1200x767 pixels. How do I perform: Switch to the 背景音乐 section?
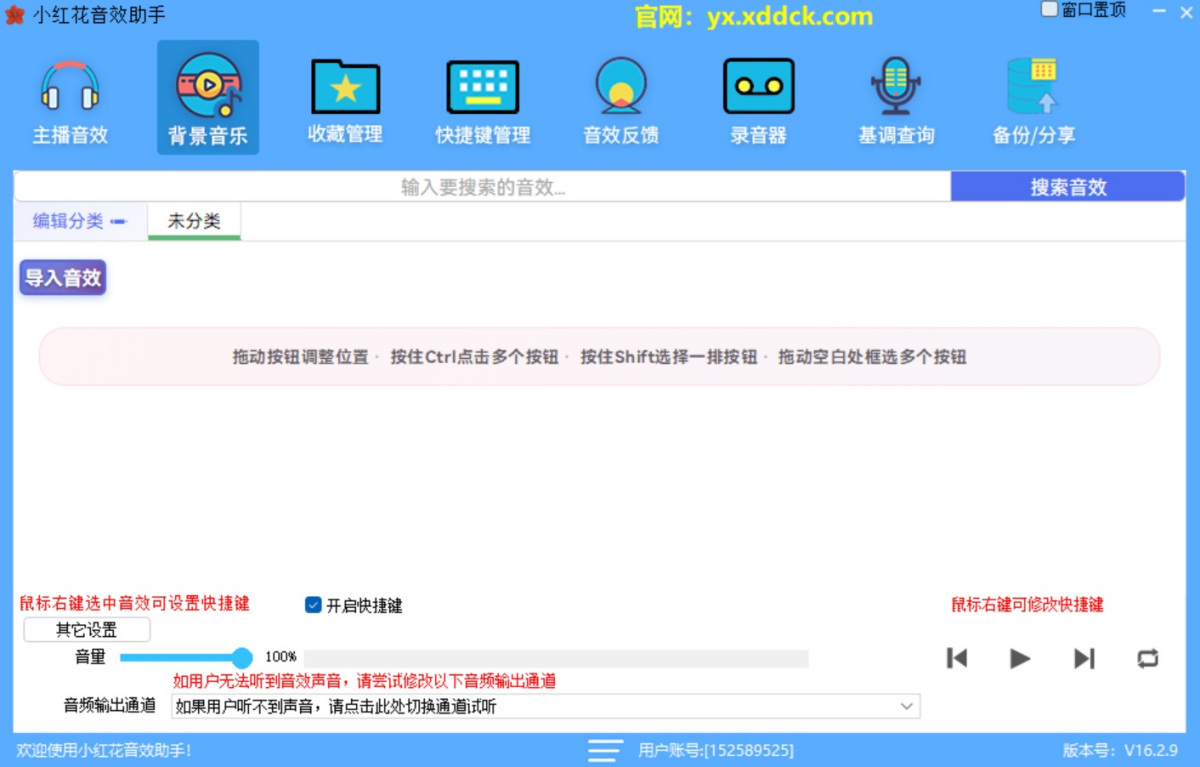[x=207, y=97]
